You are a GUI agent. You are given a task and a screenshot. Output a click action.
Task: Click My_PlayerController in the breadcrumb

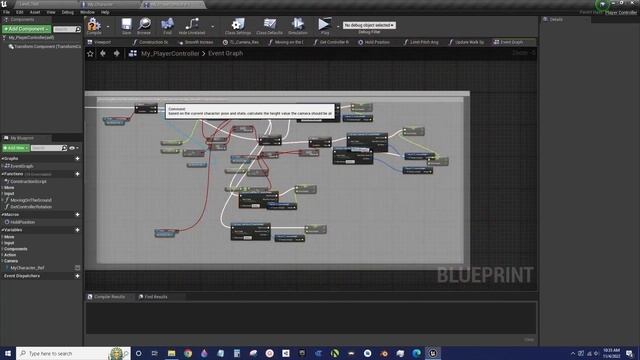tap(170, 53)
